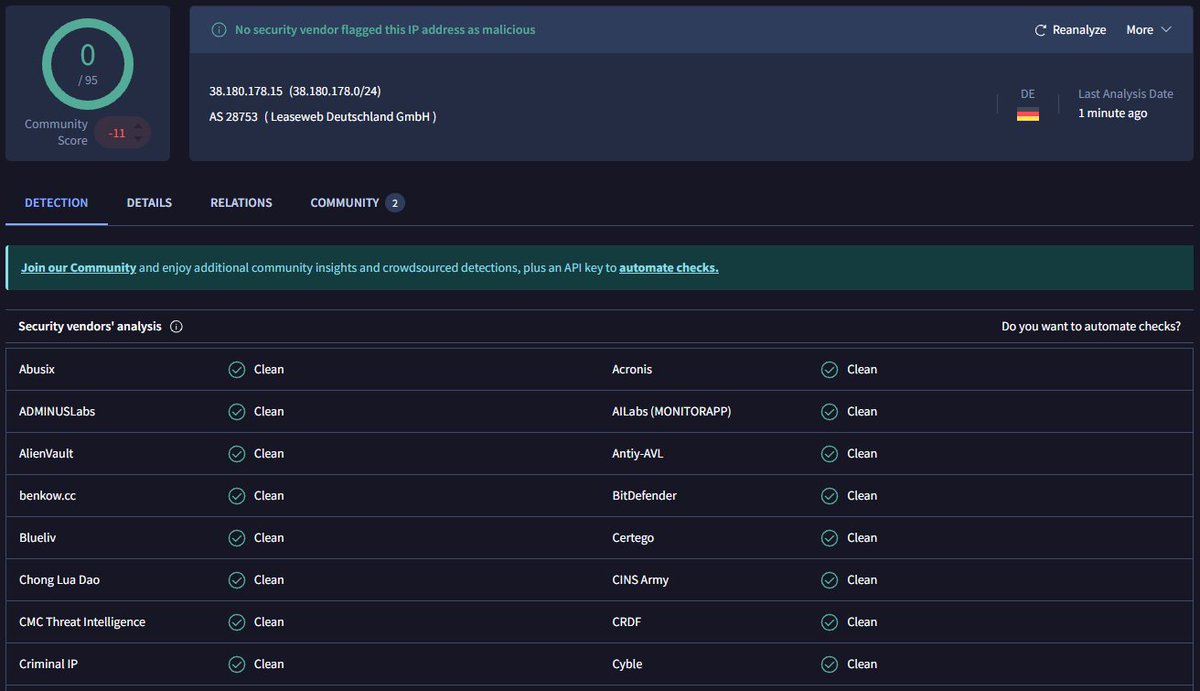
Task: Click the DE country code label
Action: point(1028,94)
